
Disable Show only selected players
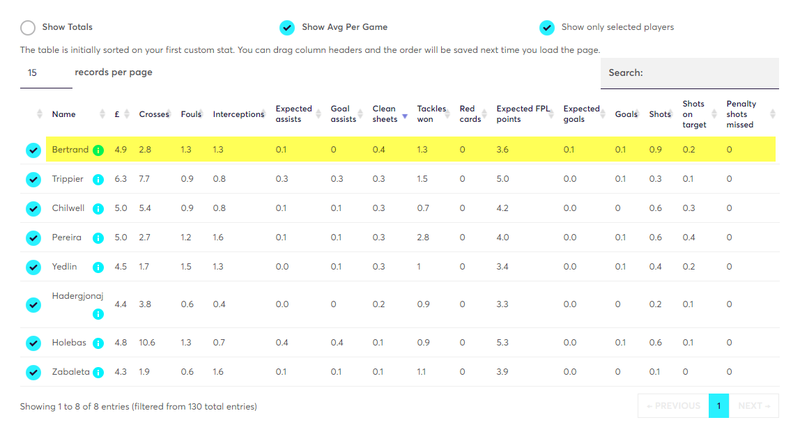[x=547, y=28]
